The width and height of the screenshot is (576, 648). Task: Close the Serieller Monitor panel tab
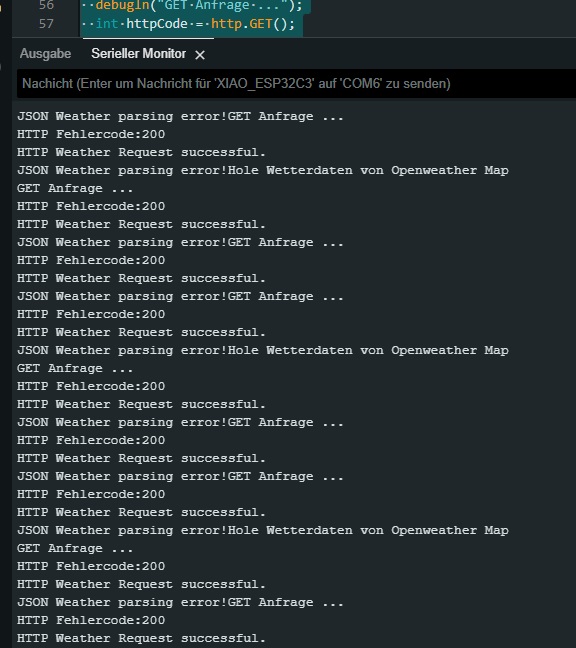pyautogui.click(x=200, y=55)
